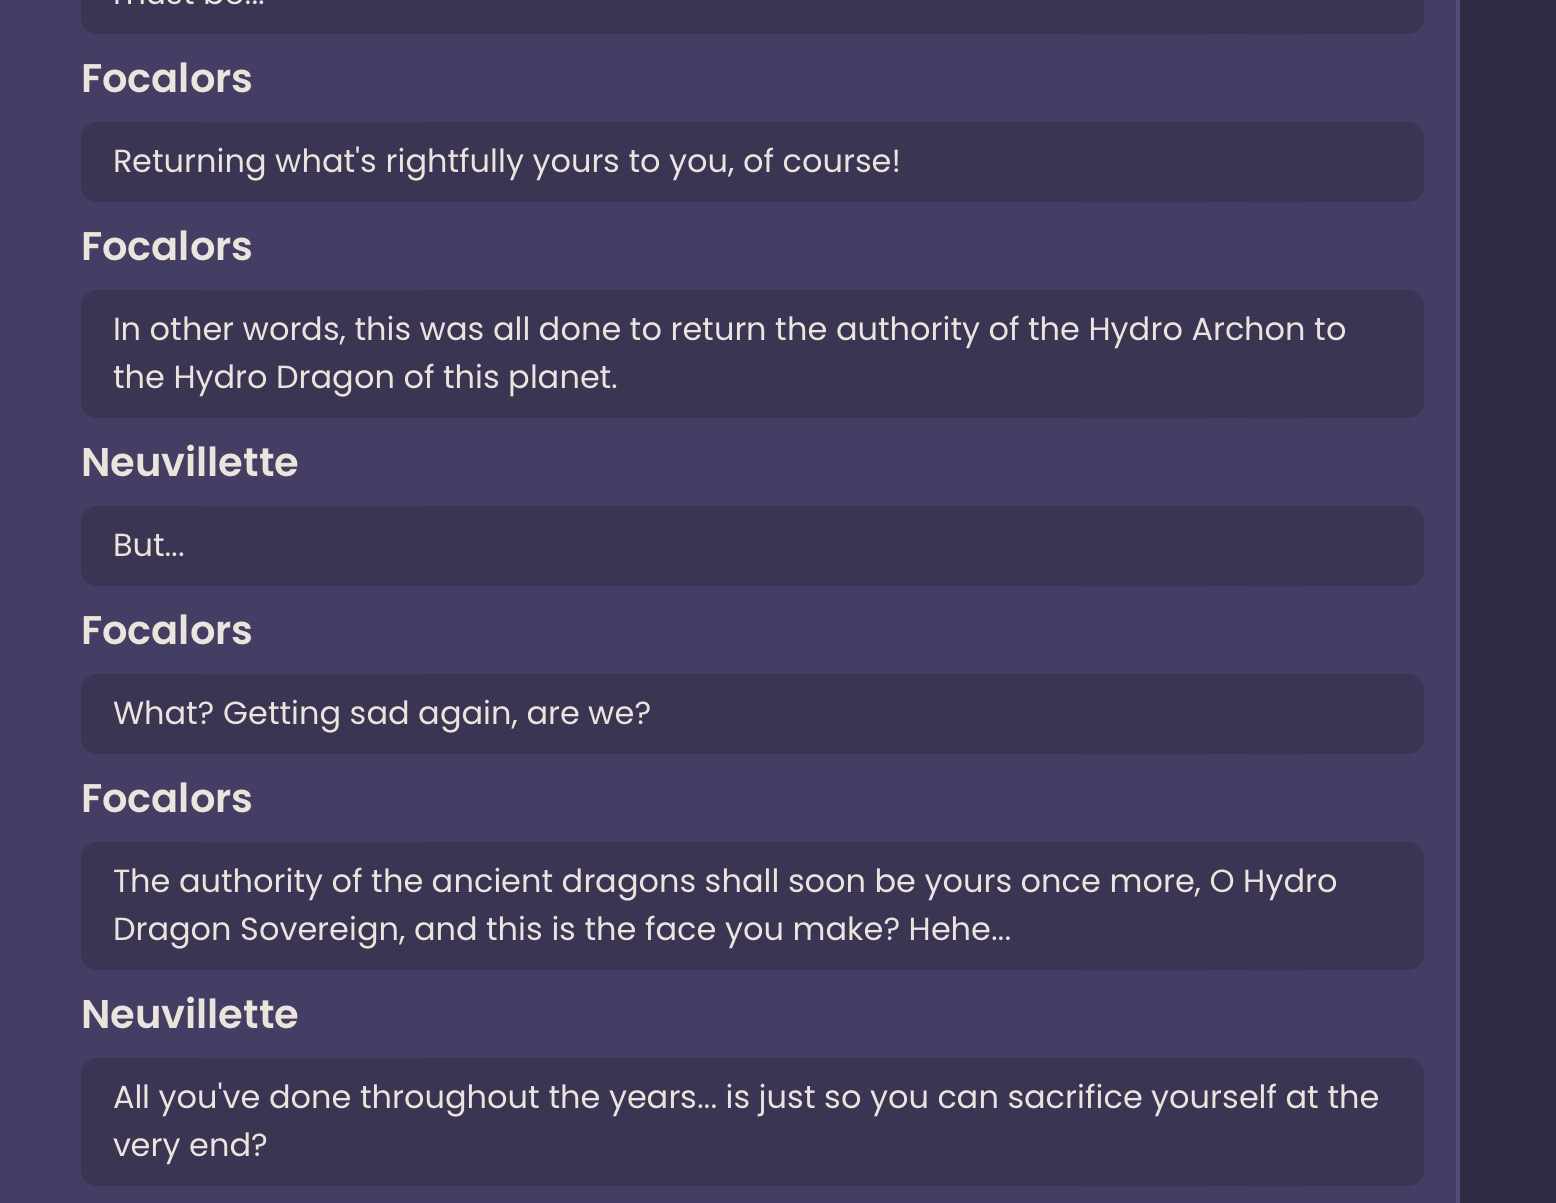
Task: Click the words "very end?" in the last box
Action: pyautogui.click(x=190, y=1146)
